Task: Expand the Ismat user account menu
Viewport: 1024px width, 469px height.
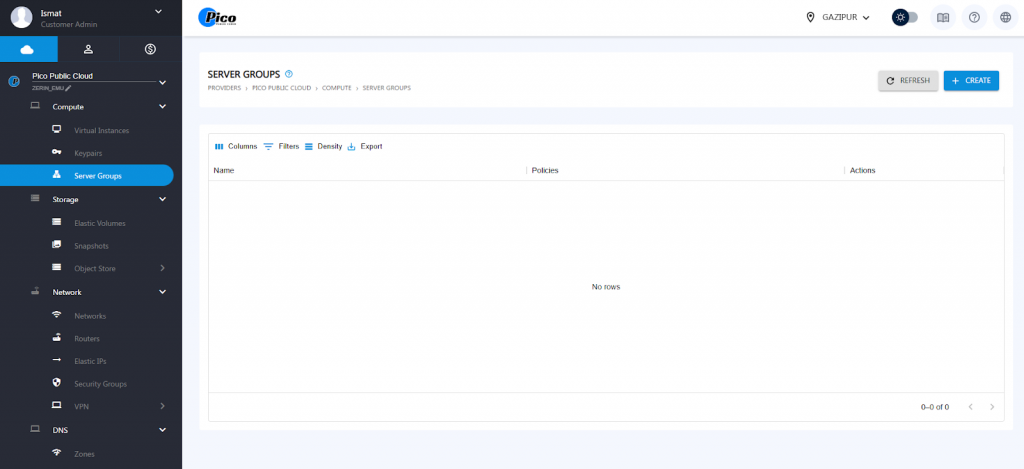Action: click(x=158, y=12)
